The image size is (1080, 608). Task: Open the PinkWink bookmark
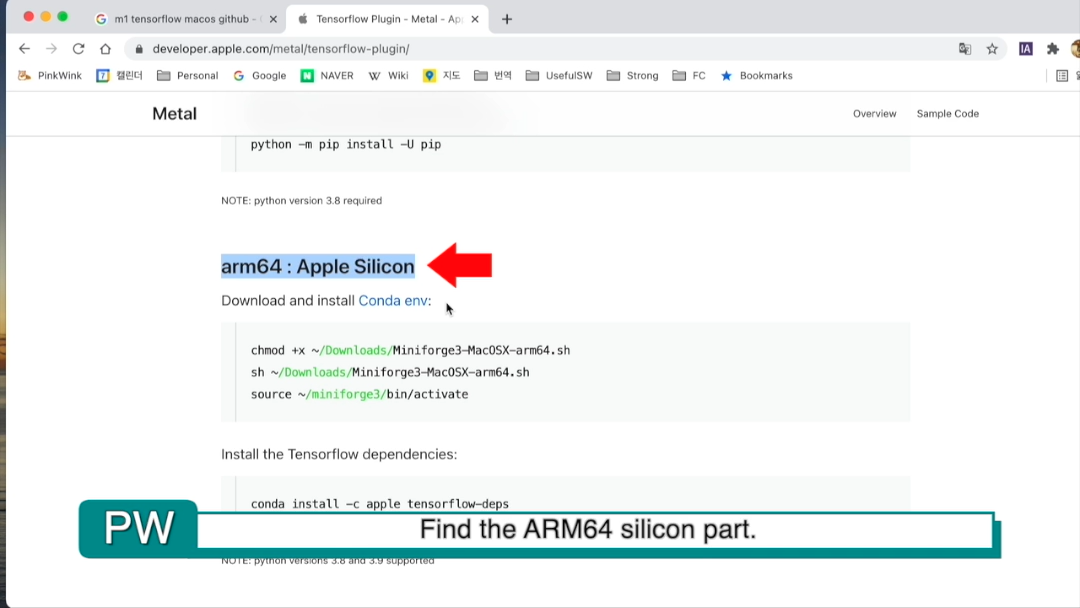pyautogui.click(x=50, y=76)
